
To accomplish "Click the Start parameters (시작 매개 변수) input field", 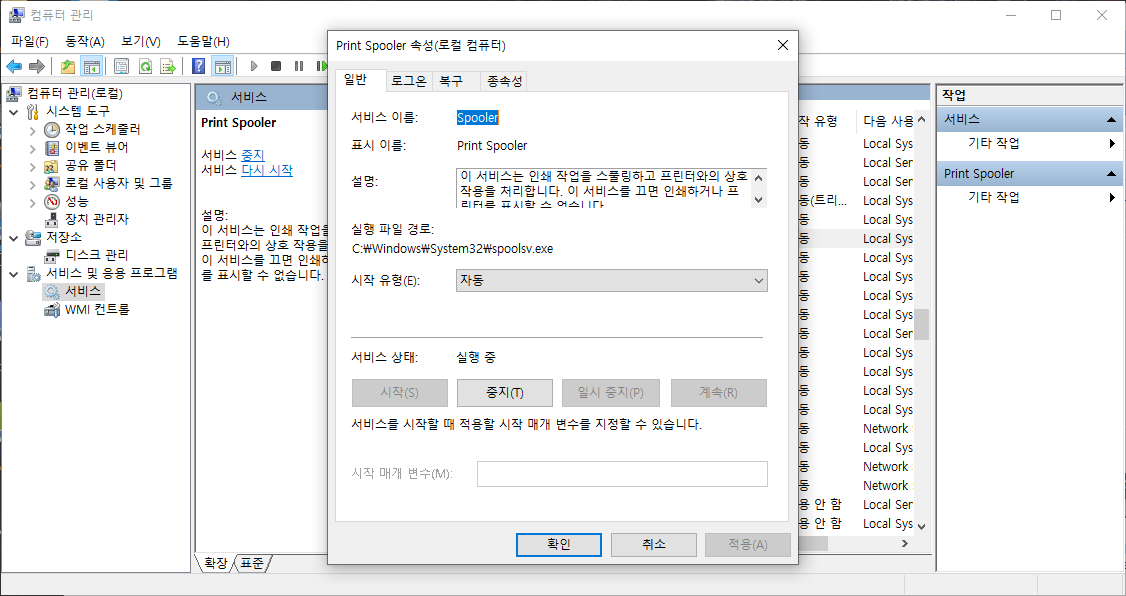I will pyautogui.click(x=623, y=474).
